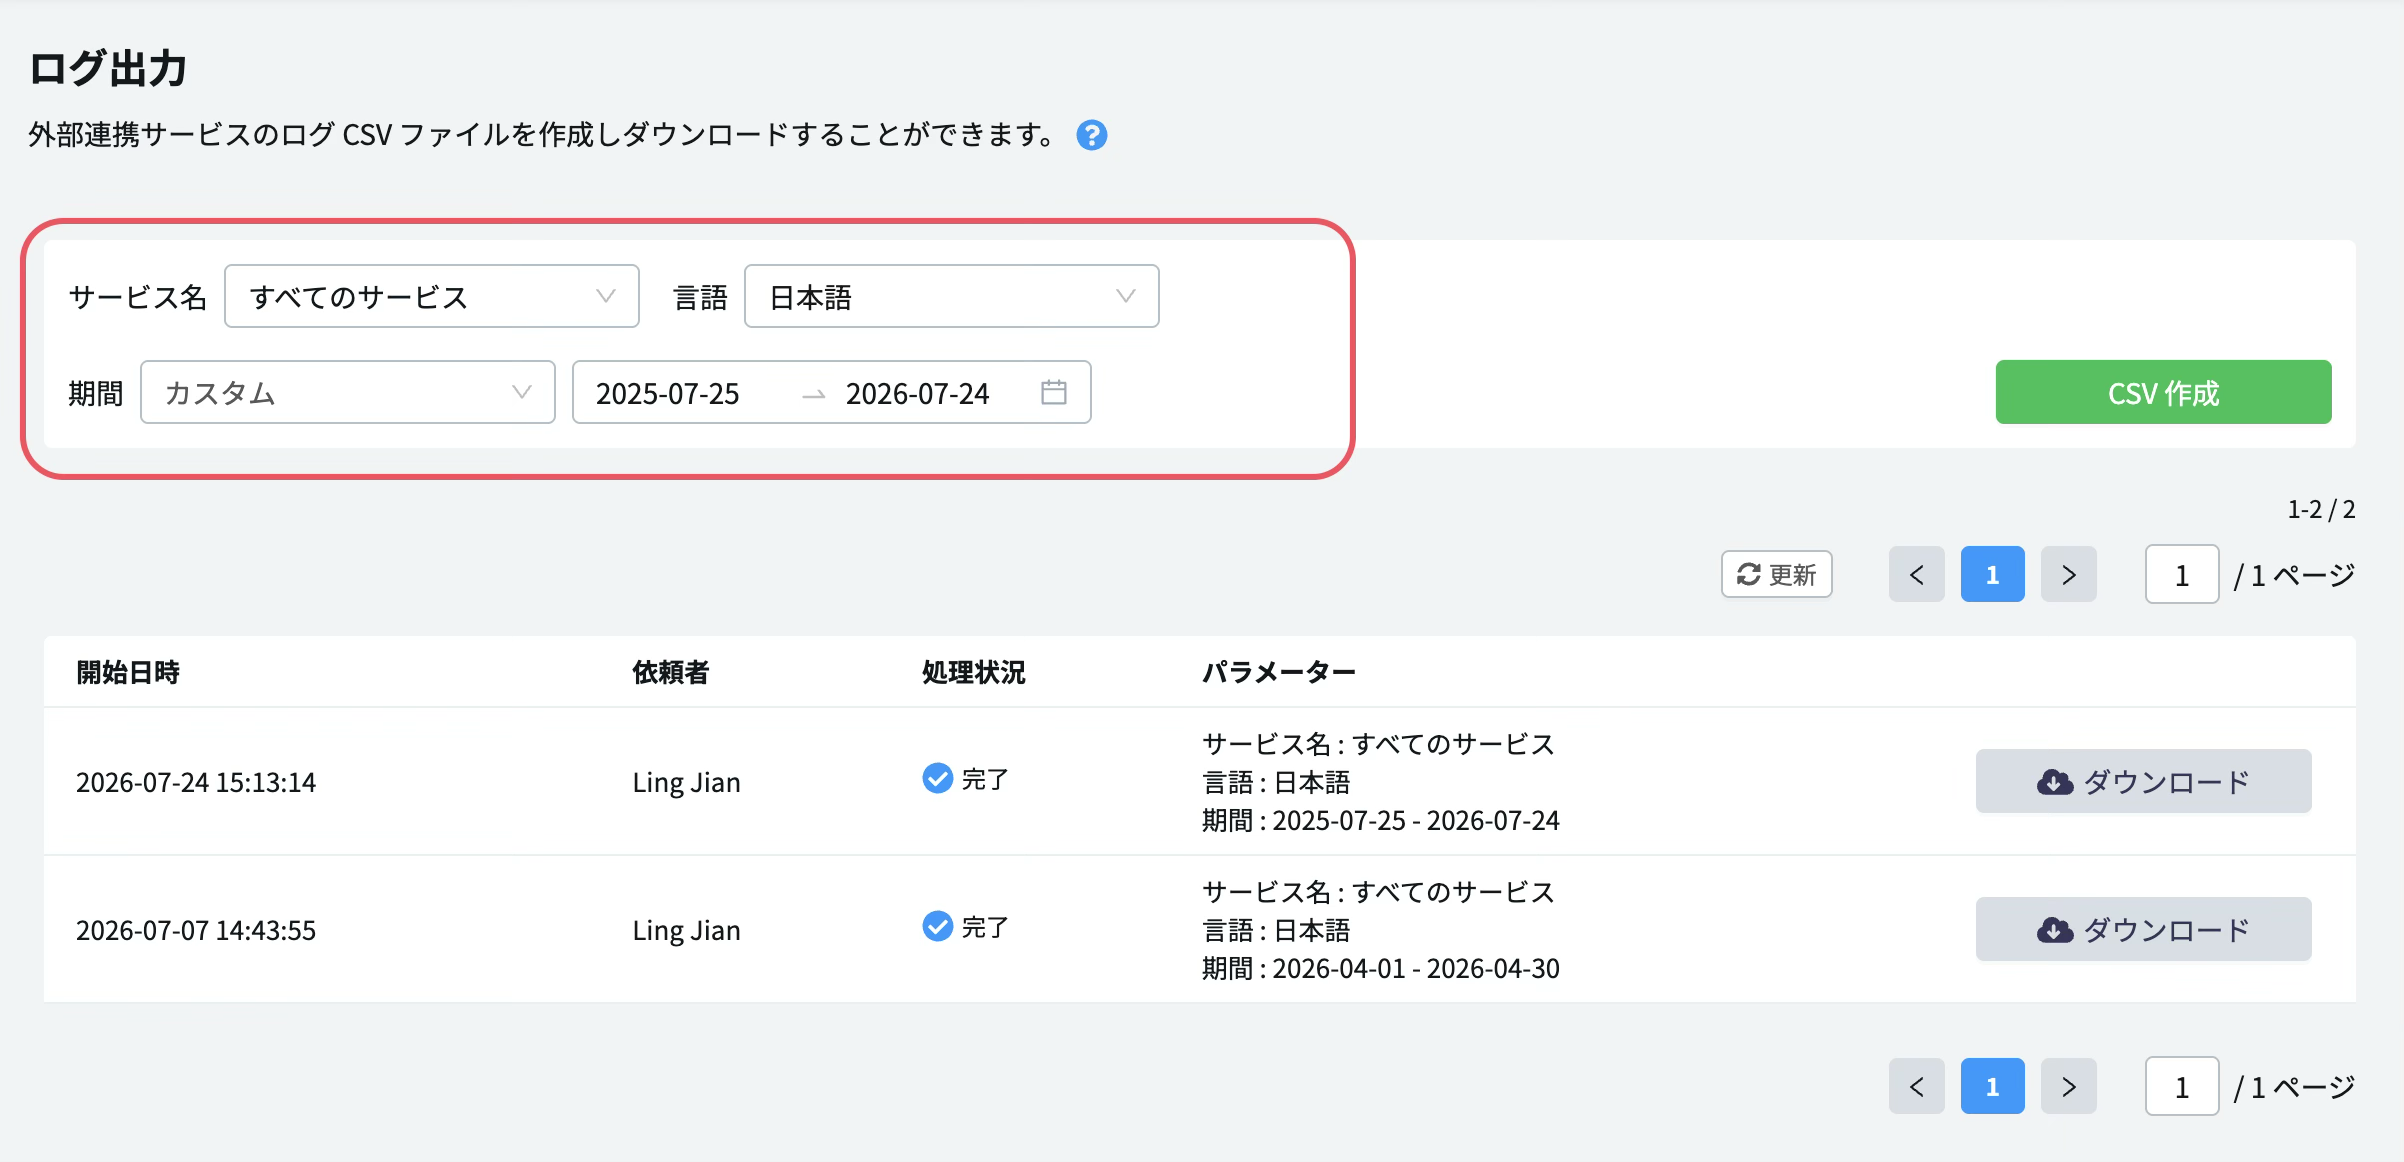Click the start date 2025-07-25 field
Screen dimensions: 2404x1162
668,394
